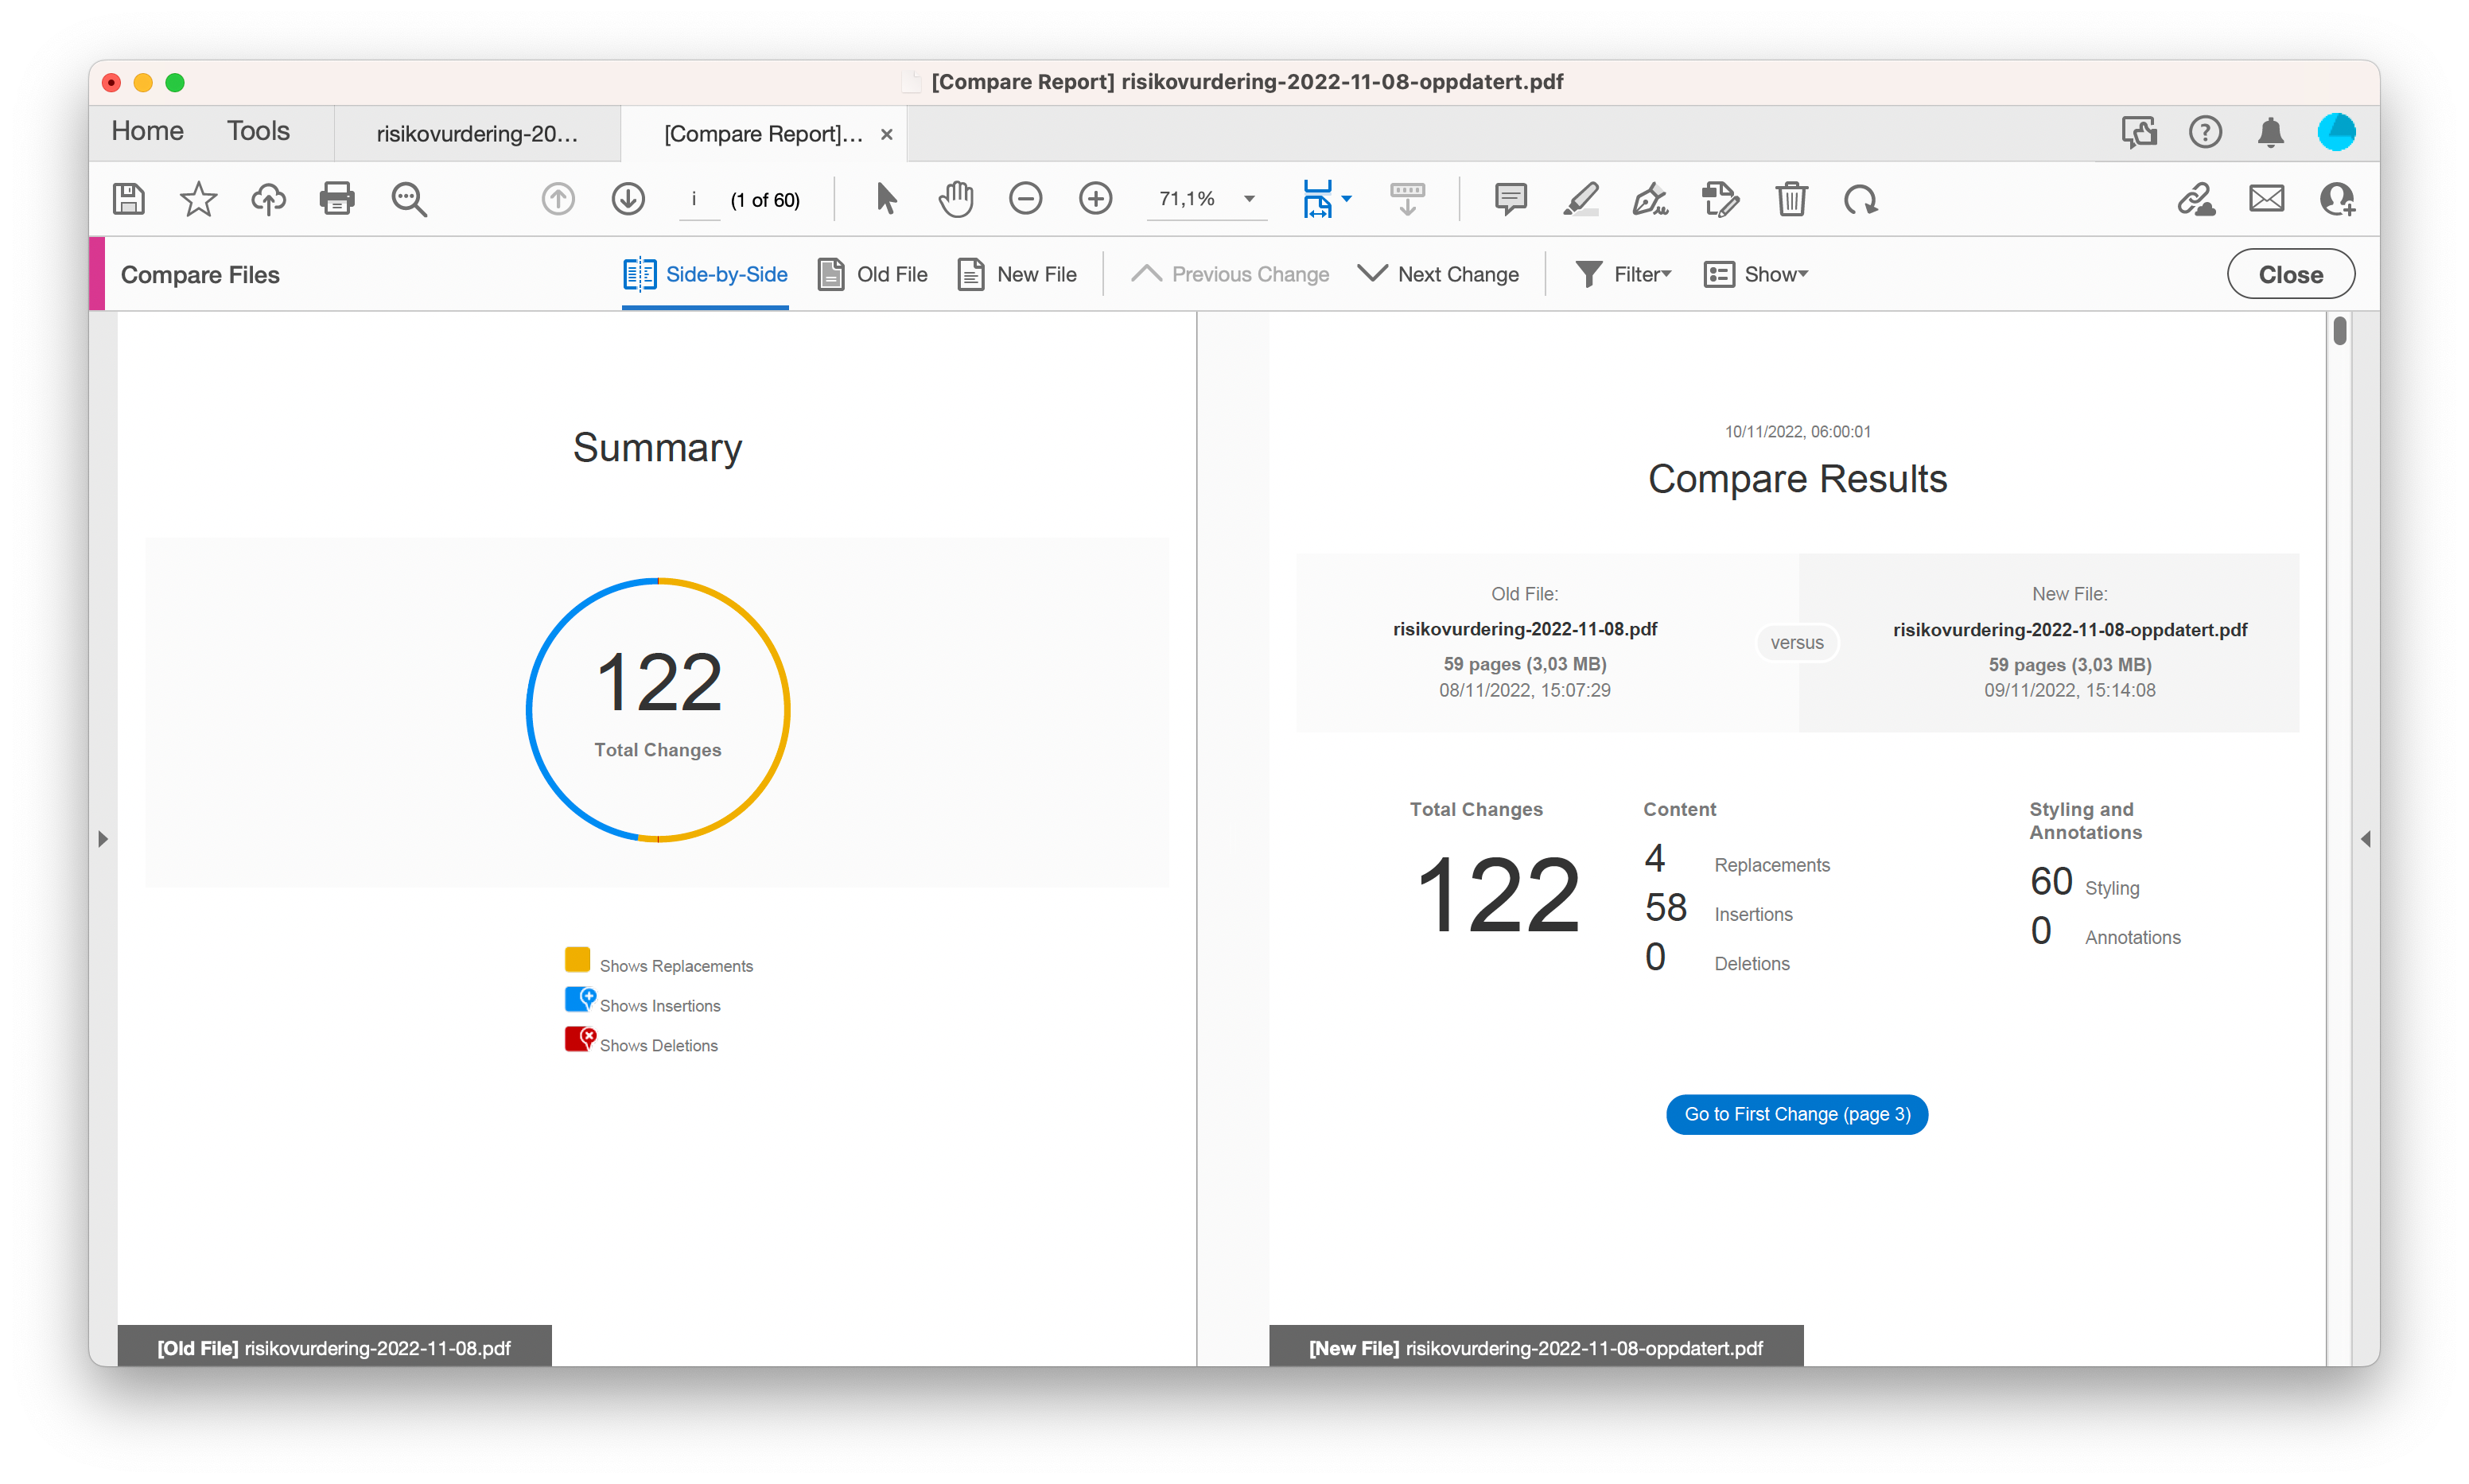This screenshot has width=2469, height=1484.
Task: Click the Edit PDF stamp icon
Action: (x=1720, y=199)
